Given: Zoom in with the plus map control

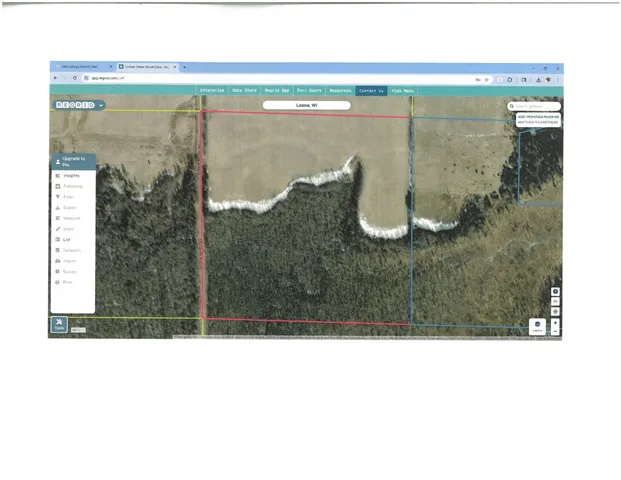Looking at the screenshot, I should (556, 322).
